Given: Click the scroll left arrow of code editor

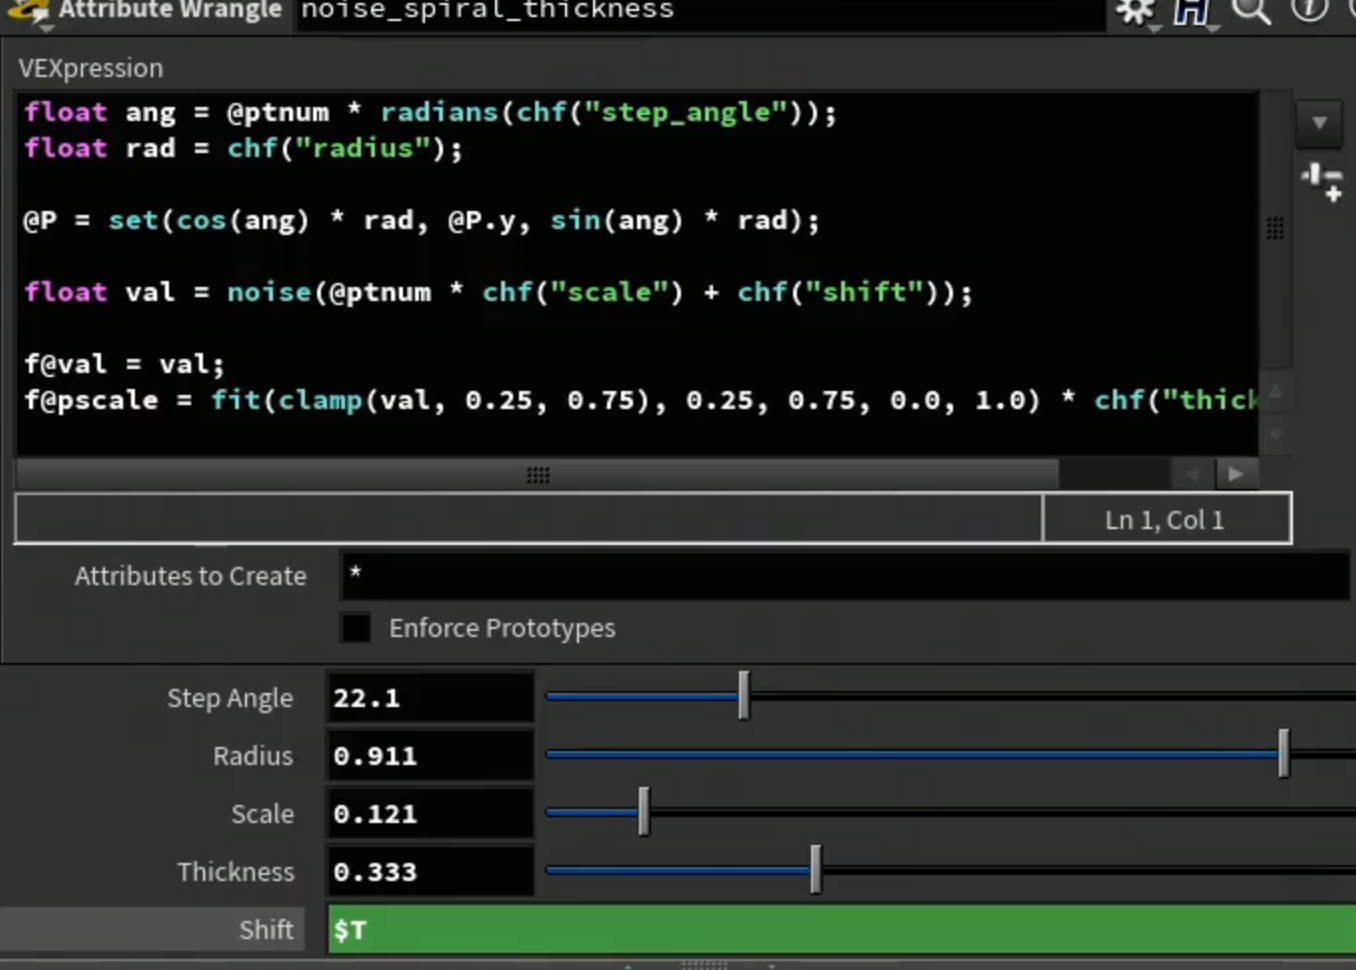Looking at the screenshot, I should (x=1192, y=474).
